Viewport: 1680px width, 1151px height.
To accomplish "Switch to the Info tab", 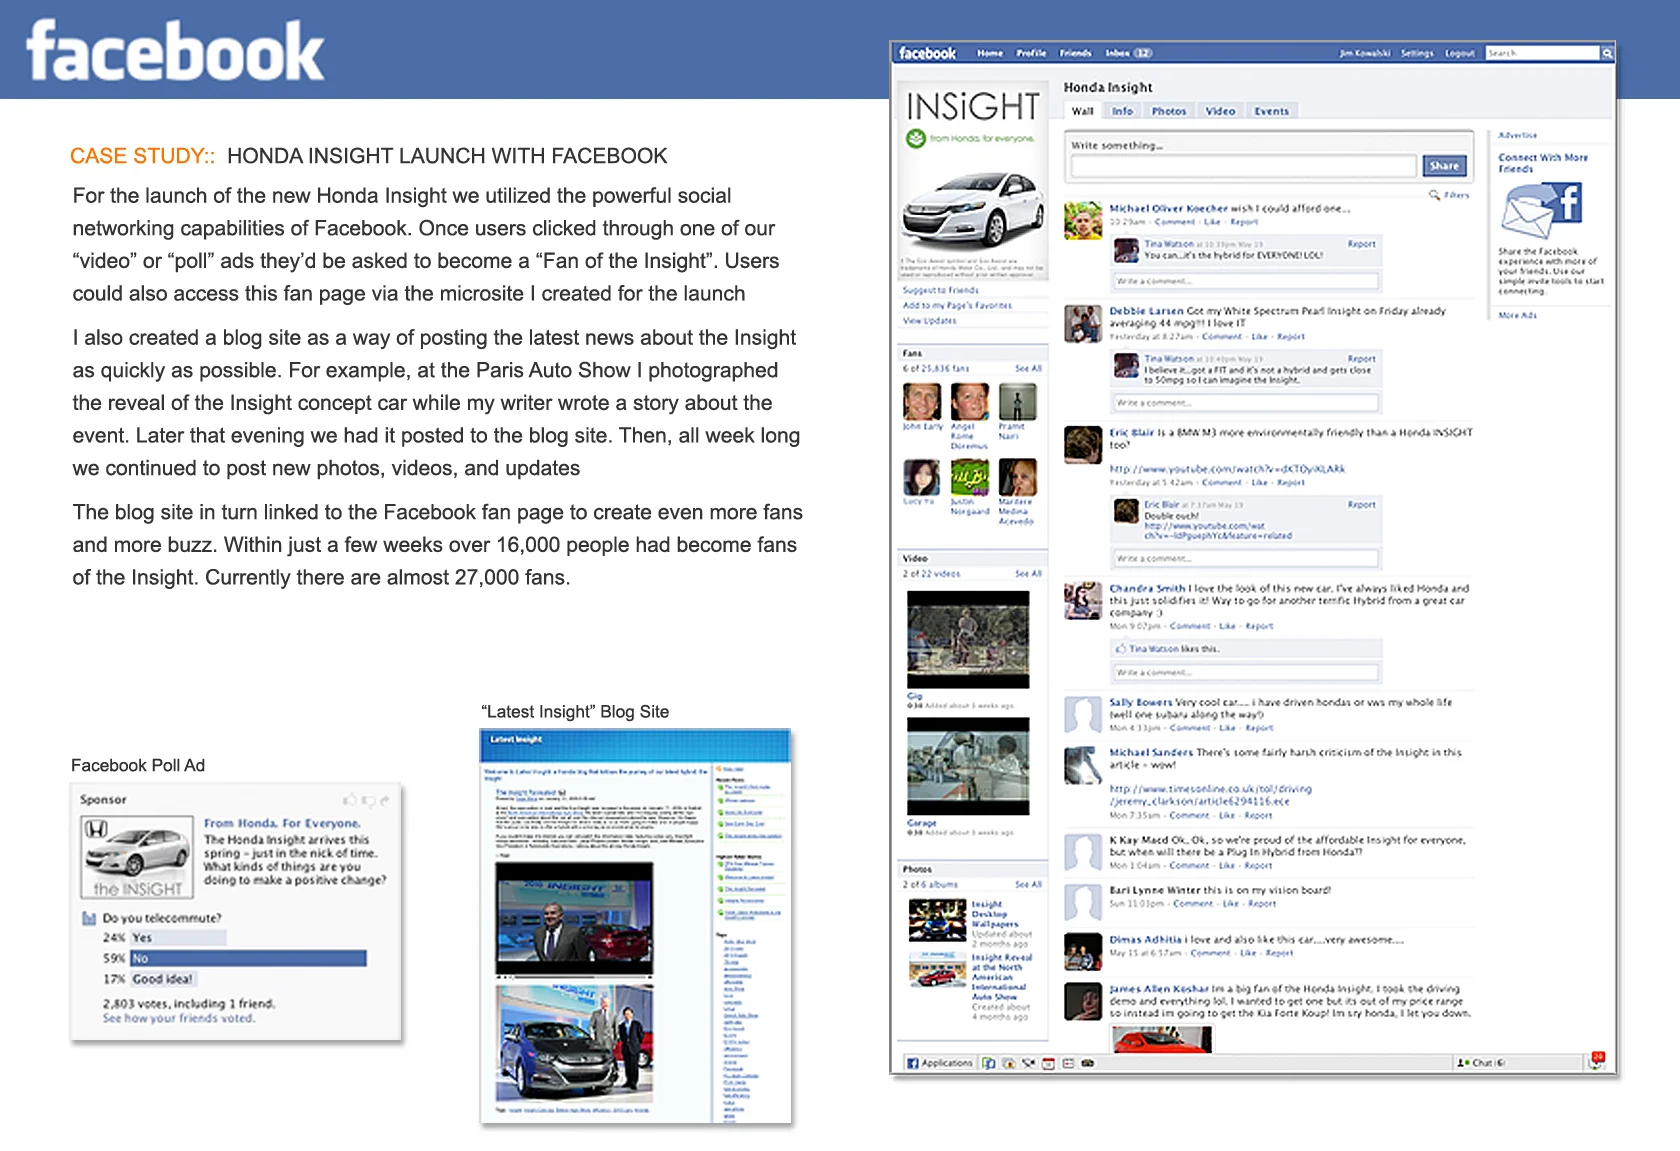I will tap(1122, 111).
